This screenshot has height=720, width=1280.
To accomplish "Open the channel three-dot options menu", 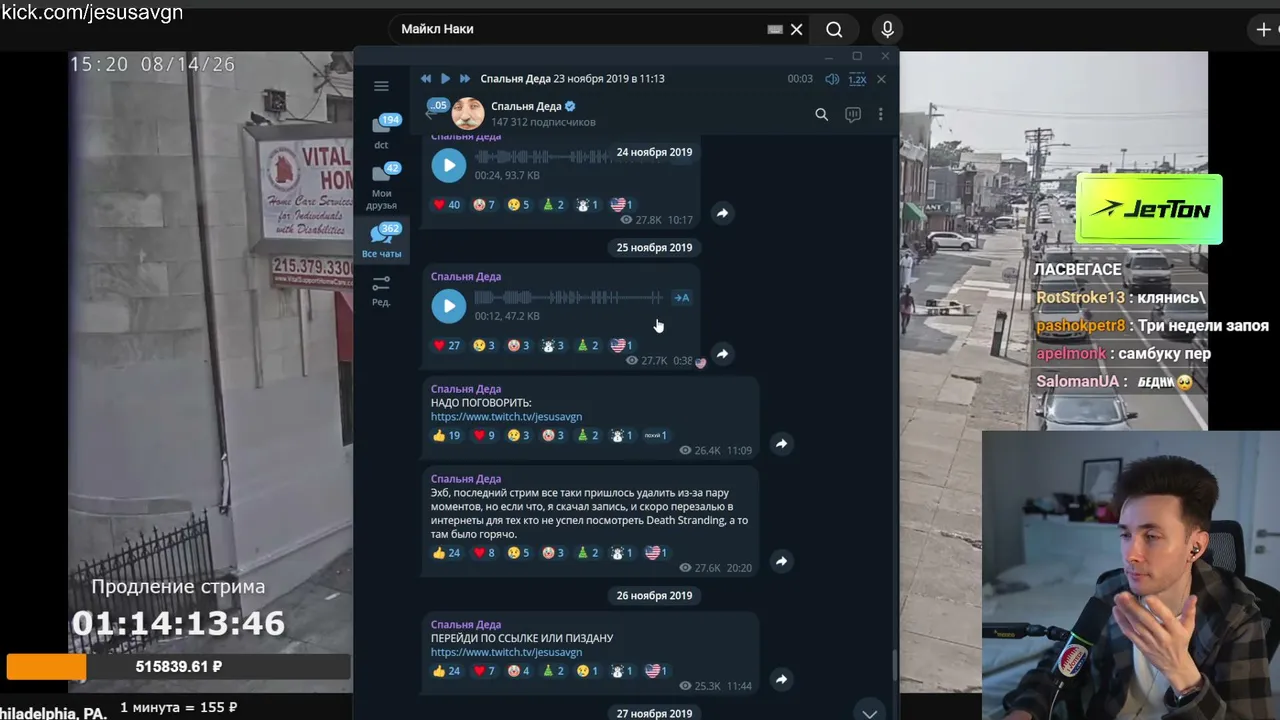I will pyautogui.click(x=880, y=115).
